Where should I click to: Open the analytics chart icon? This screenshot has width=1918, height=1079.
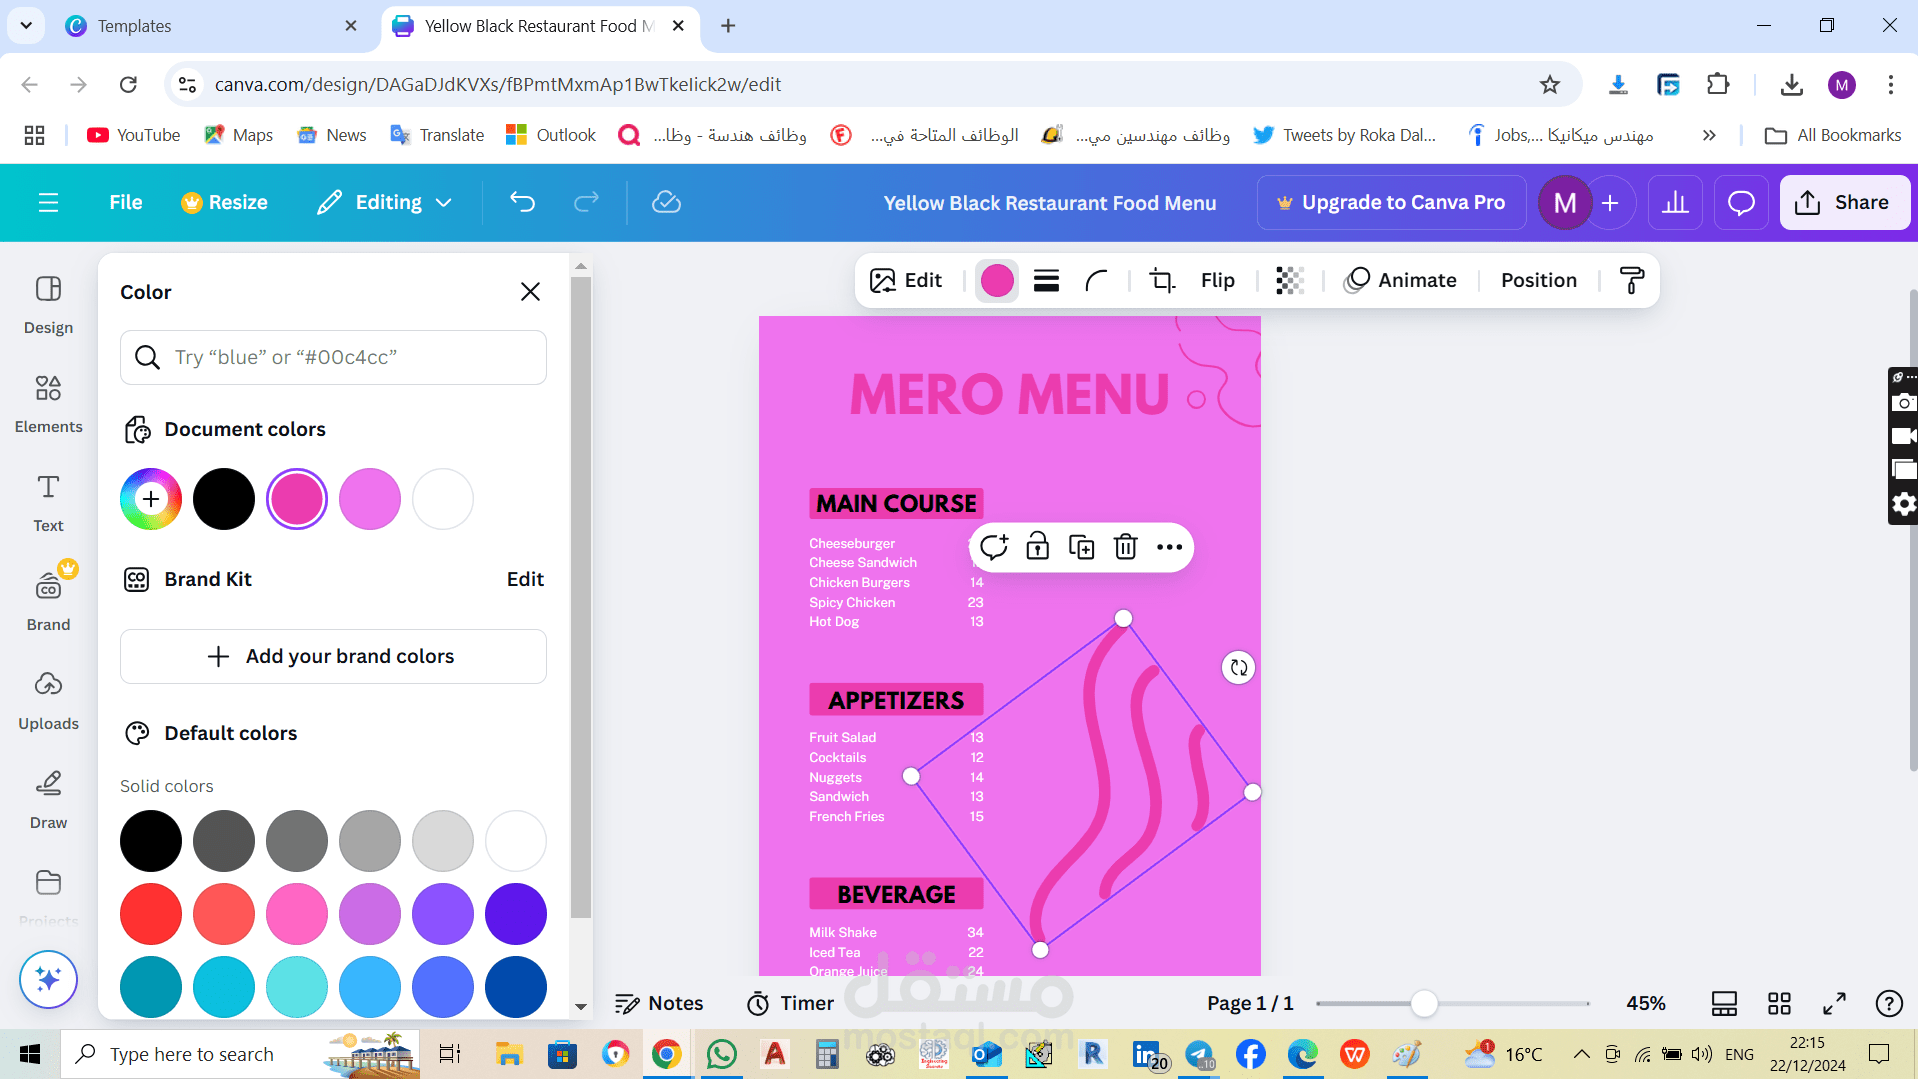pos(1675,203)
